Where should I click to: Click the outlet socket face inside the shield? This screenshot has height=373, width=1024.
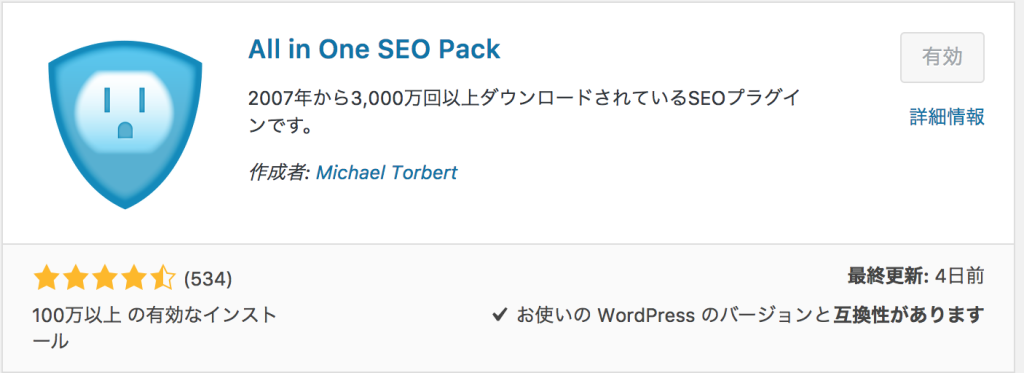point(125,110)
